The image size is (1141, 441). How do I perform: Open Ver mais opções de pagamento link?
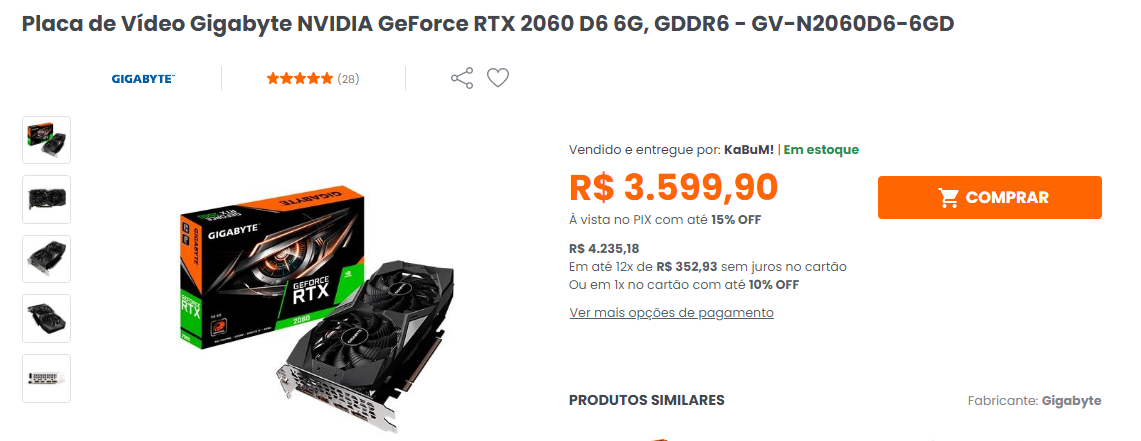pyautogui.click(x=671, y=313)
